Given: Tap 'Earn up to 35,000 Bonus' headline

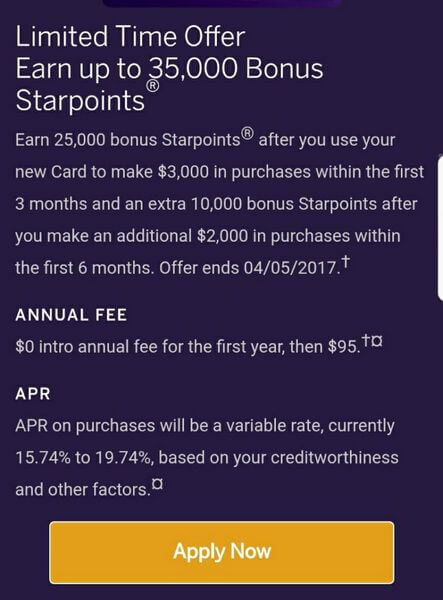Looking at the screenshot, I should pos(169,69).
